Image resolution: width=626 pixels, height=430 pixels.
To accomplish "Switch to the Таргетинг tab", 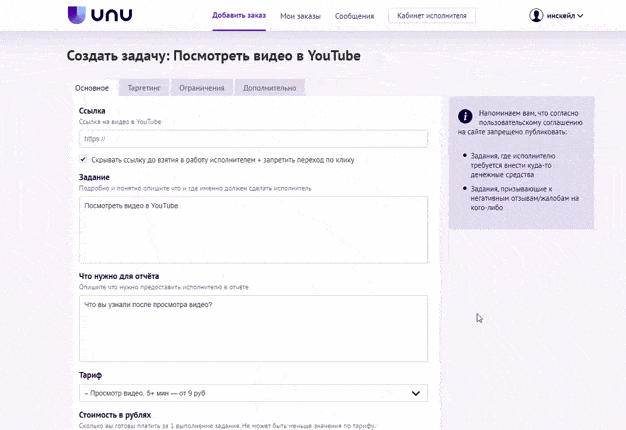I will pyautogui.click(x=144, y=88).
